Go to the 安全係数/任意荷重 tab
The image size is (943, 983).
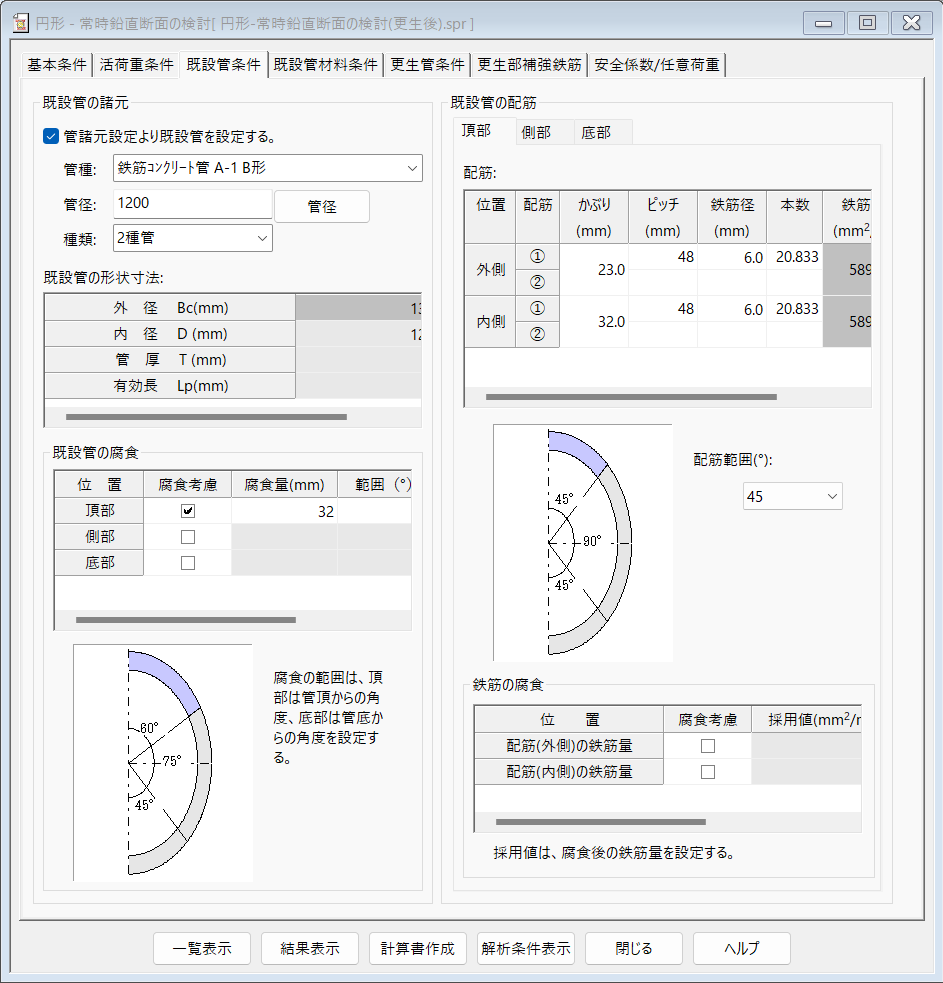[656, 65]
